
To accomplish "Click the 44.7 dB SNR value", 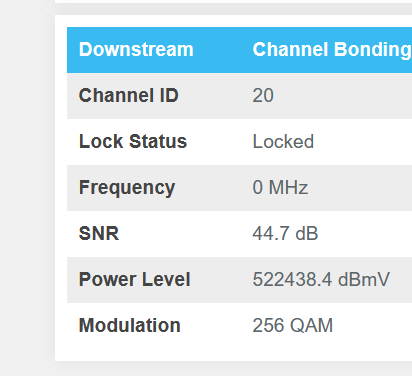I will click(285, 233).
